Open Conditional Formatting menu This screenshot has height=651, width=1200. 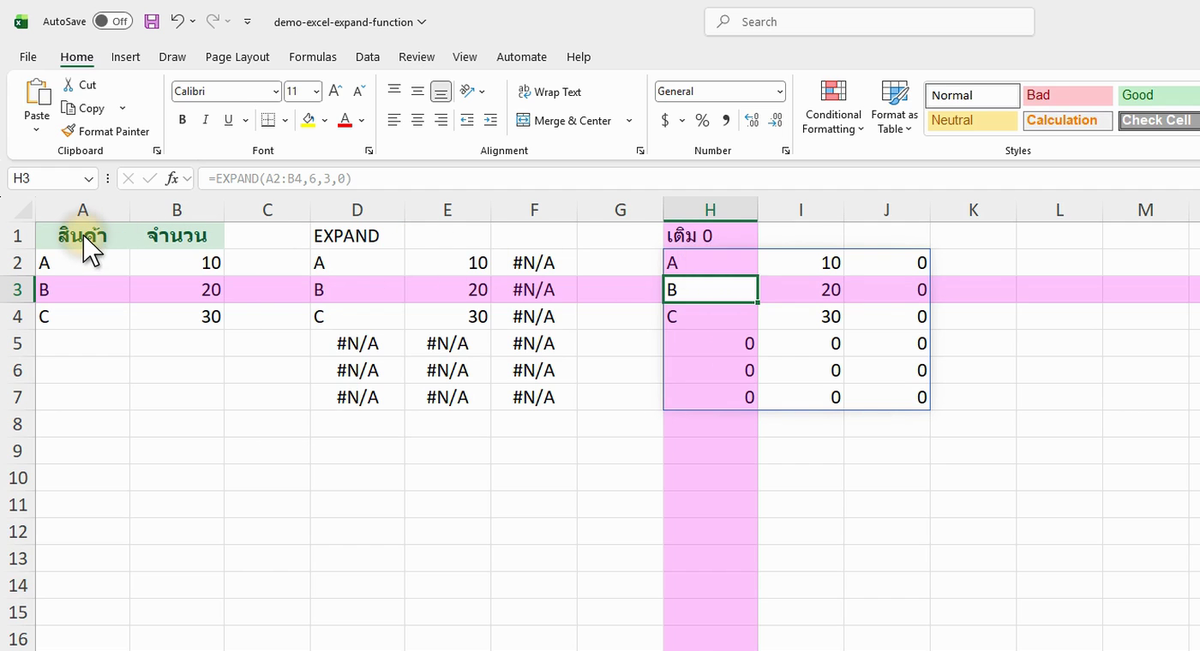tap(834, 107)
